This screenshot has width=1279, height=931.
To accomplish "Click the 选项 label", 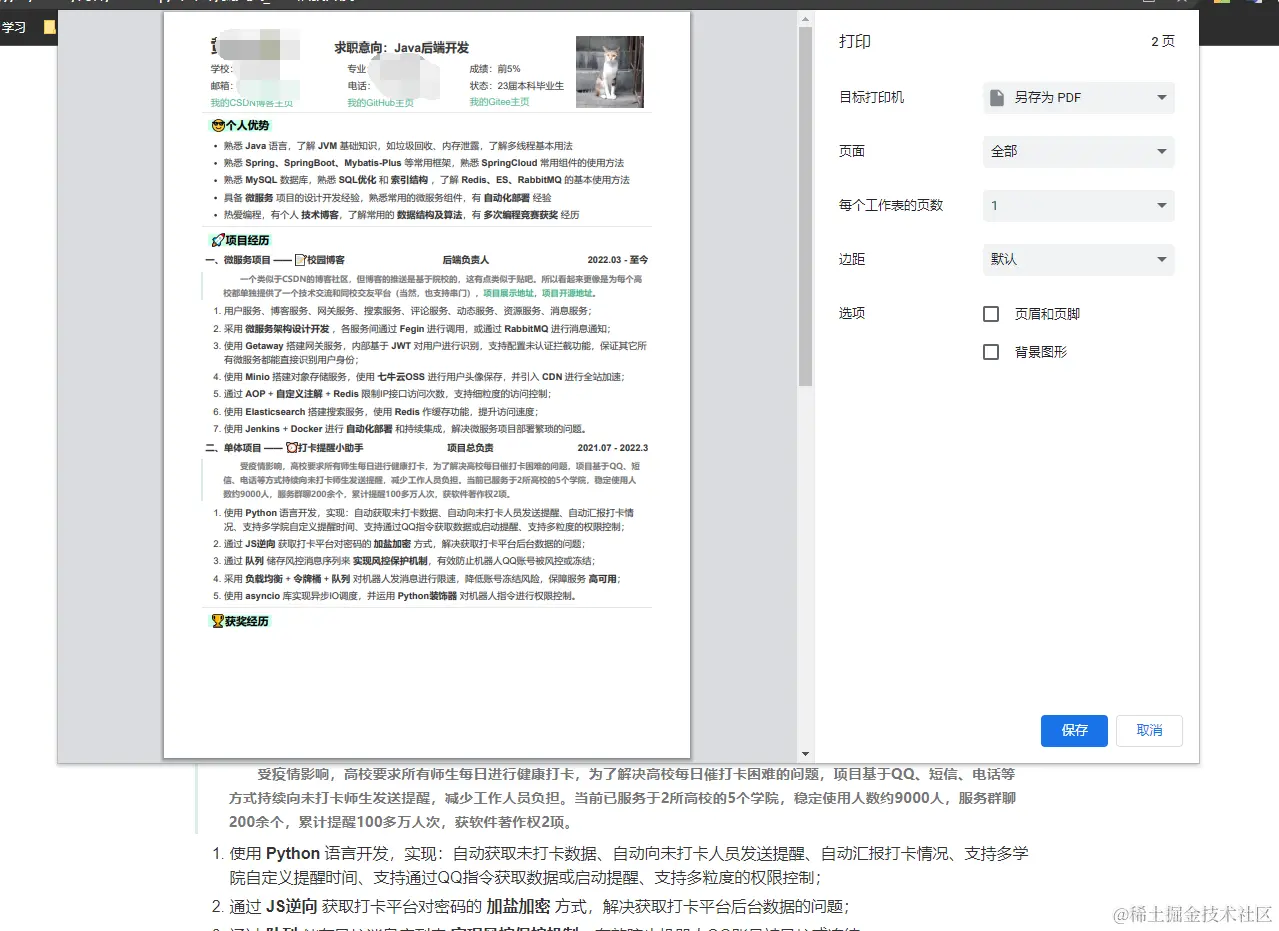I will tap(852, 313).
